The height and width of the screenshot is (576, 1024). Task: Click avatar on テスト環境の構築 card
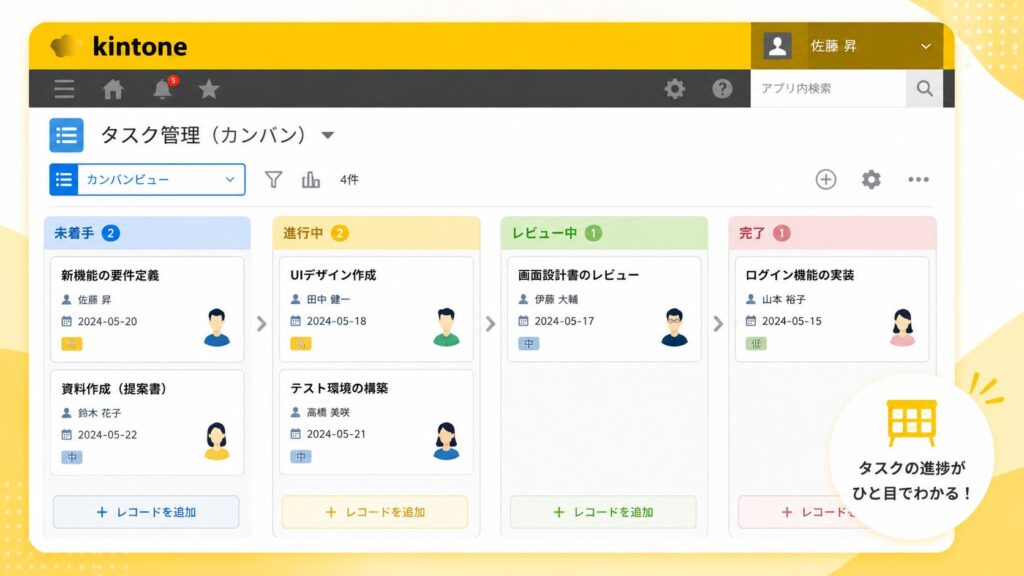point(446,441)
